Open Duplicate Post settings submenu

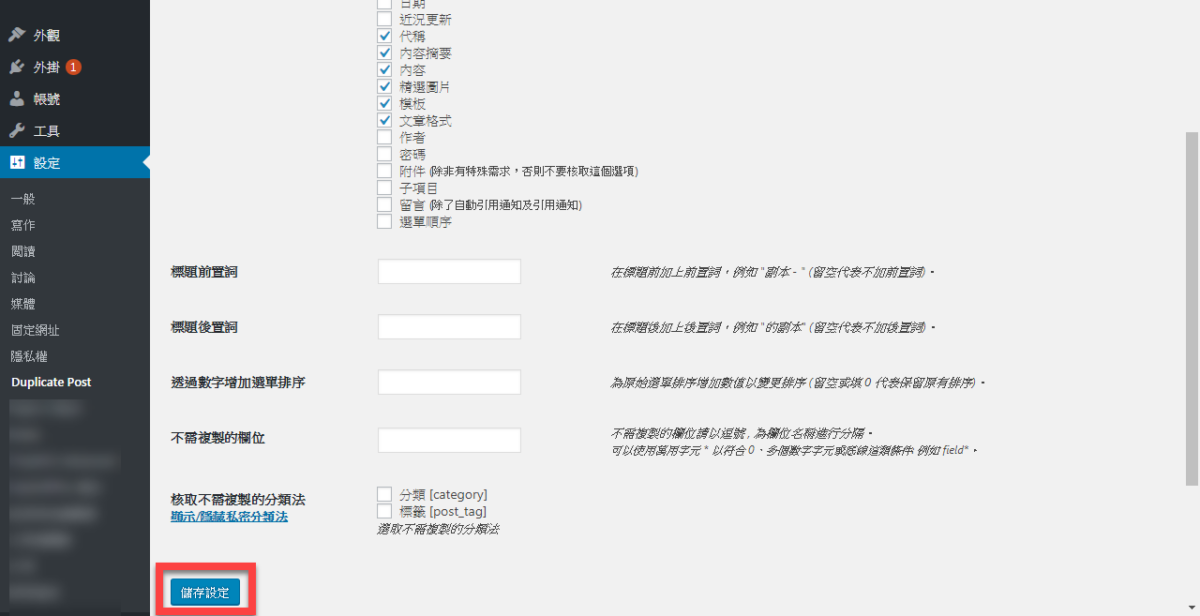click(51, 382)
